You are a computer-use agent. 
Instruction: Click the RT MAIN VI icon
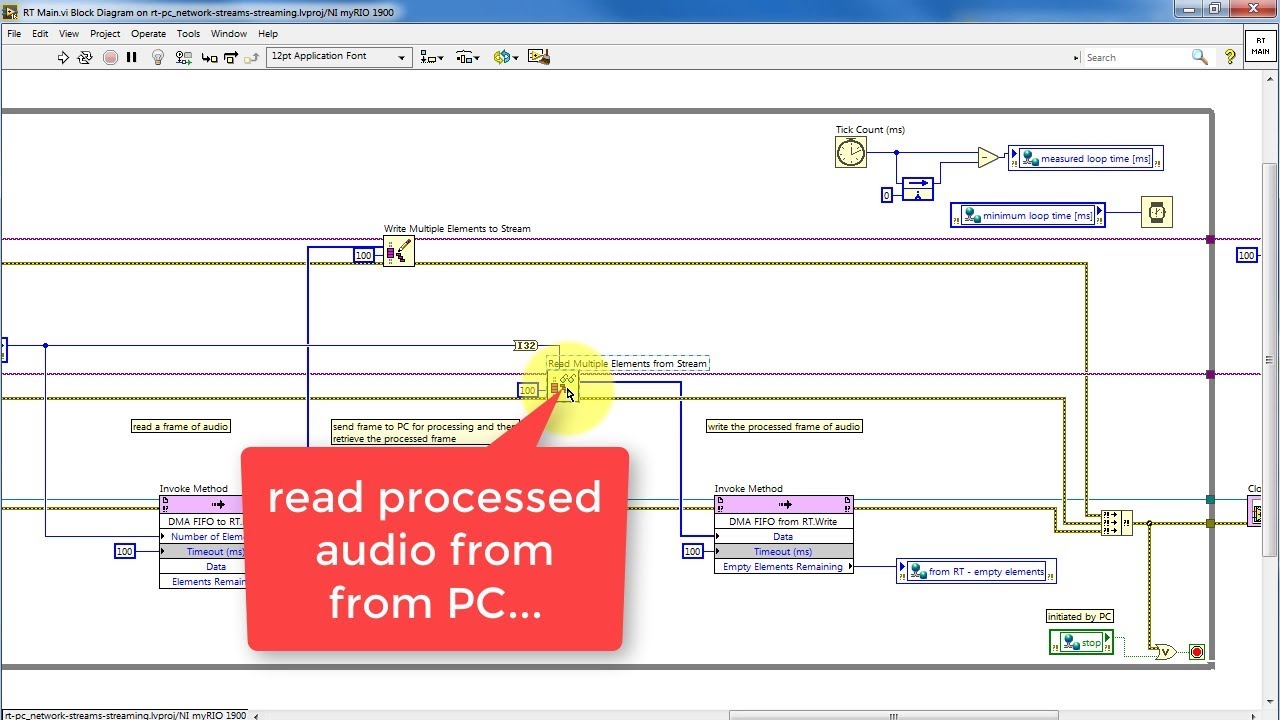pyautogui.click(x=1260, y=45)
